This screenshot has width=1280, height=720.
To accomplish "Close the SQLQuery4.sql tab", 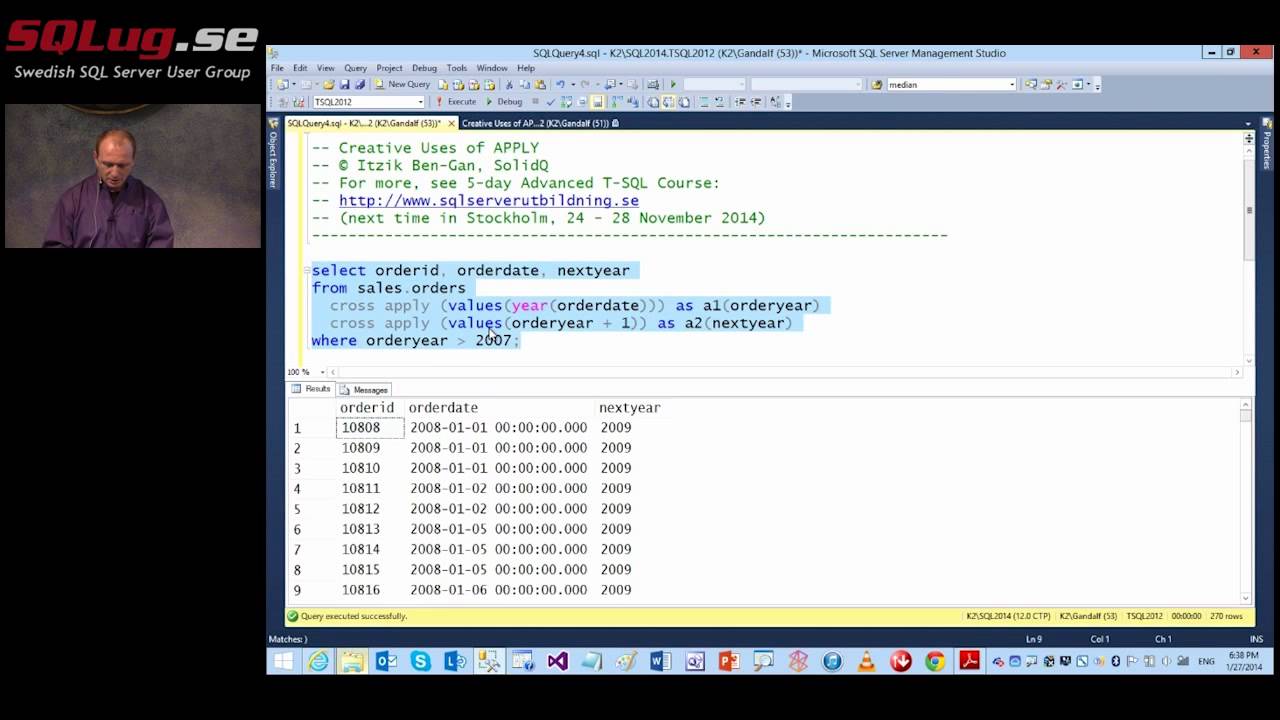I will point(452,124).
